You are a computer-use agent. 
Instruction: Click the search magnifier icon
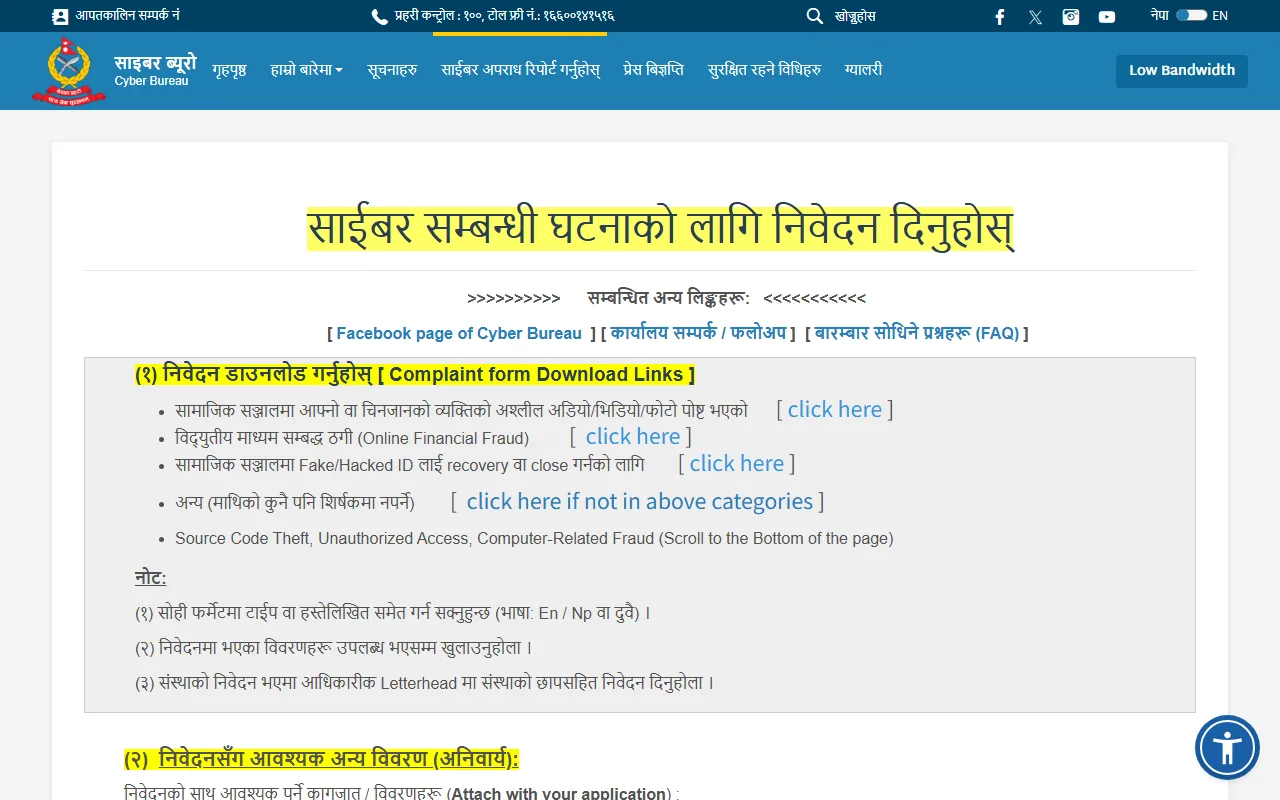[815, 16]
